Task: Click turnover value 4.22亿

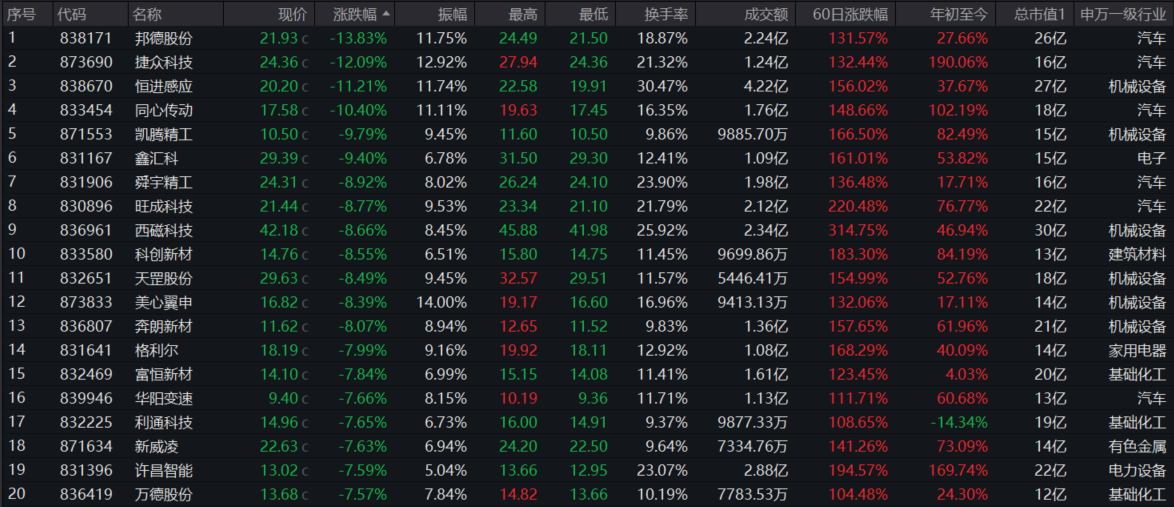Action: 766,86
